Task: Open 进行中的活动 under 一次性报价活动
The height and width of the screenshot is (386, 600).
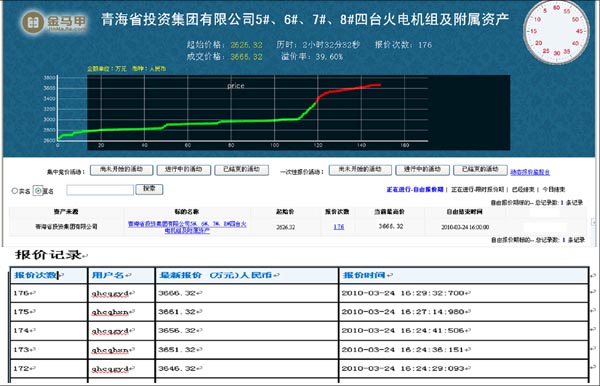Action: [422, 170]
